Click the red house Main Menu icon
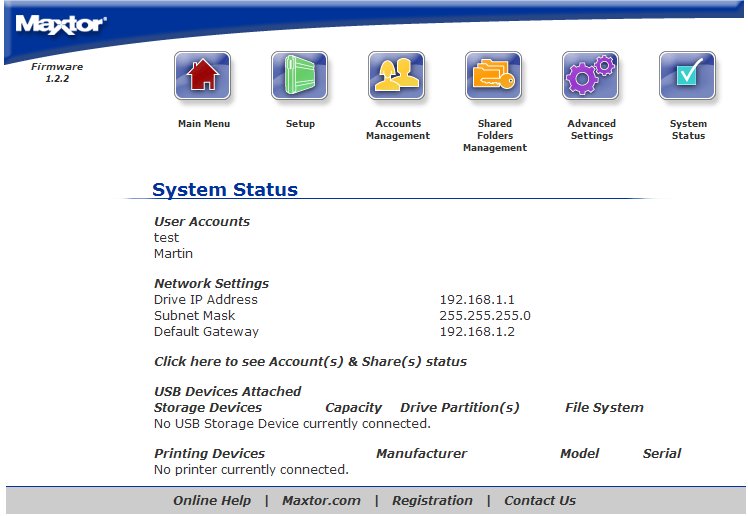 (x=203, y=76)
